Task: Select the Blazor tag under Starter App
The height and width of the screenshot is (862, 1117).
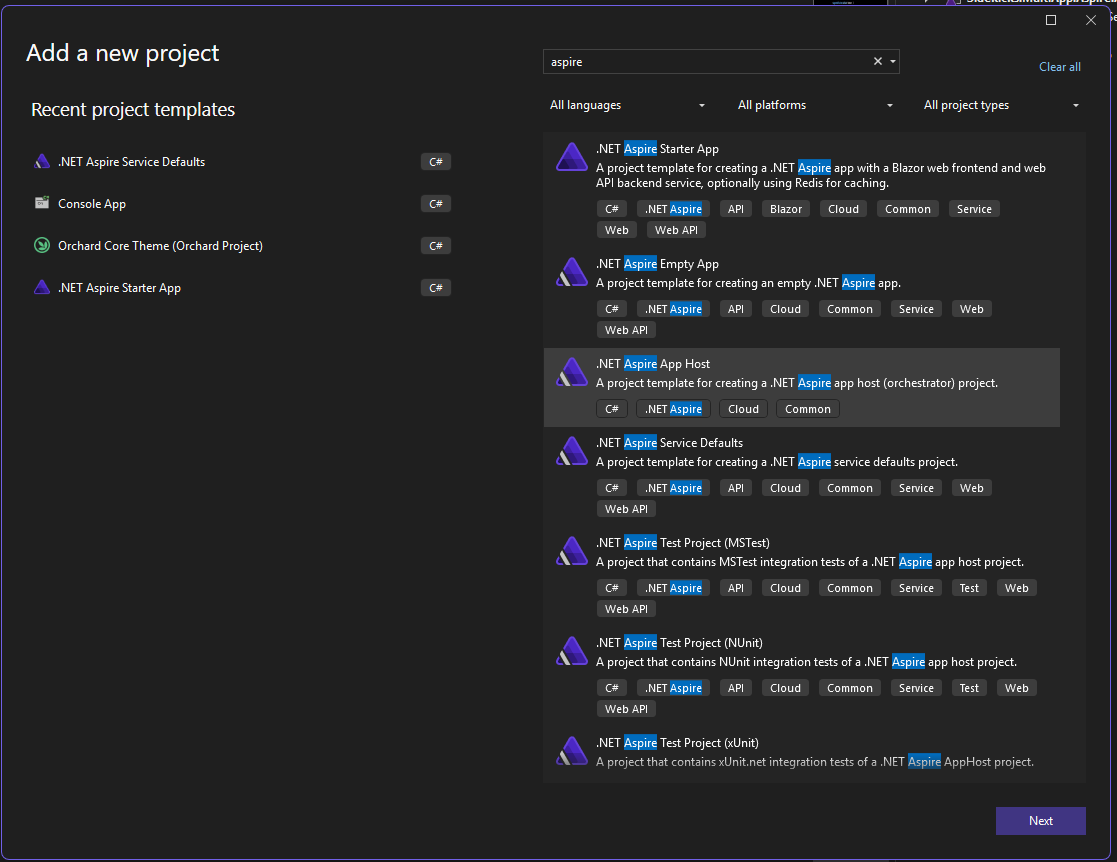Action: click(786, 208)
